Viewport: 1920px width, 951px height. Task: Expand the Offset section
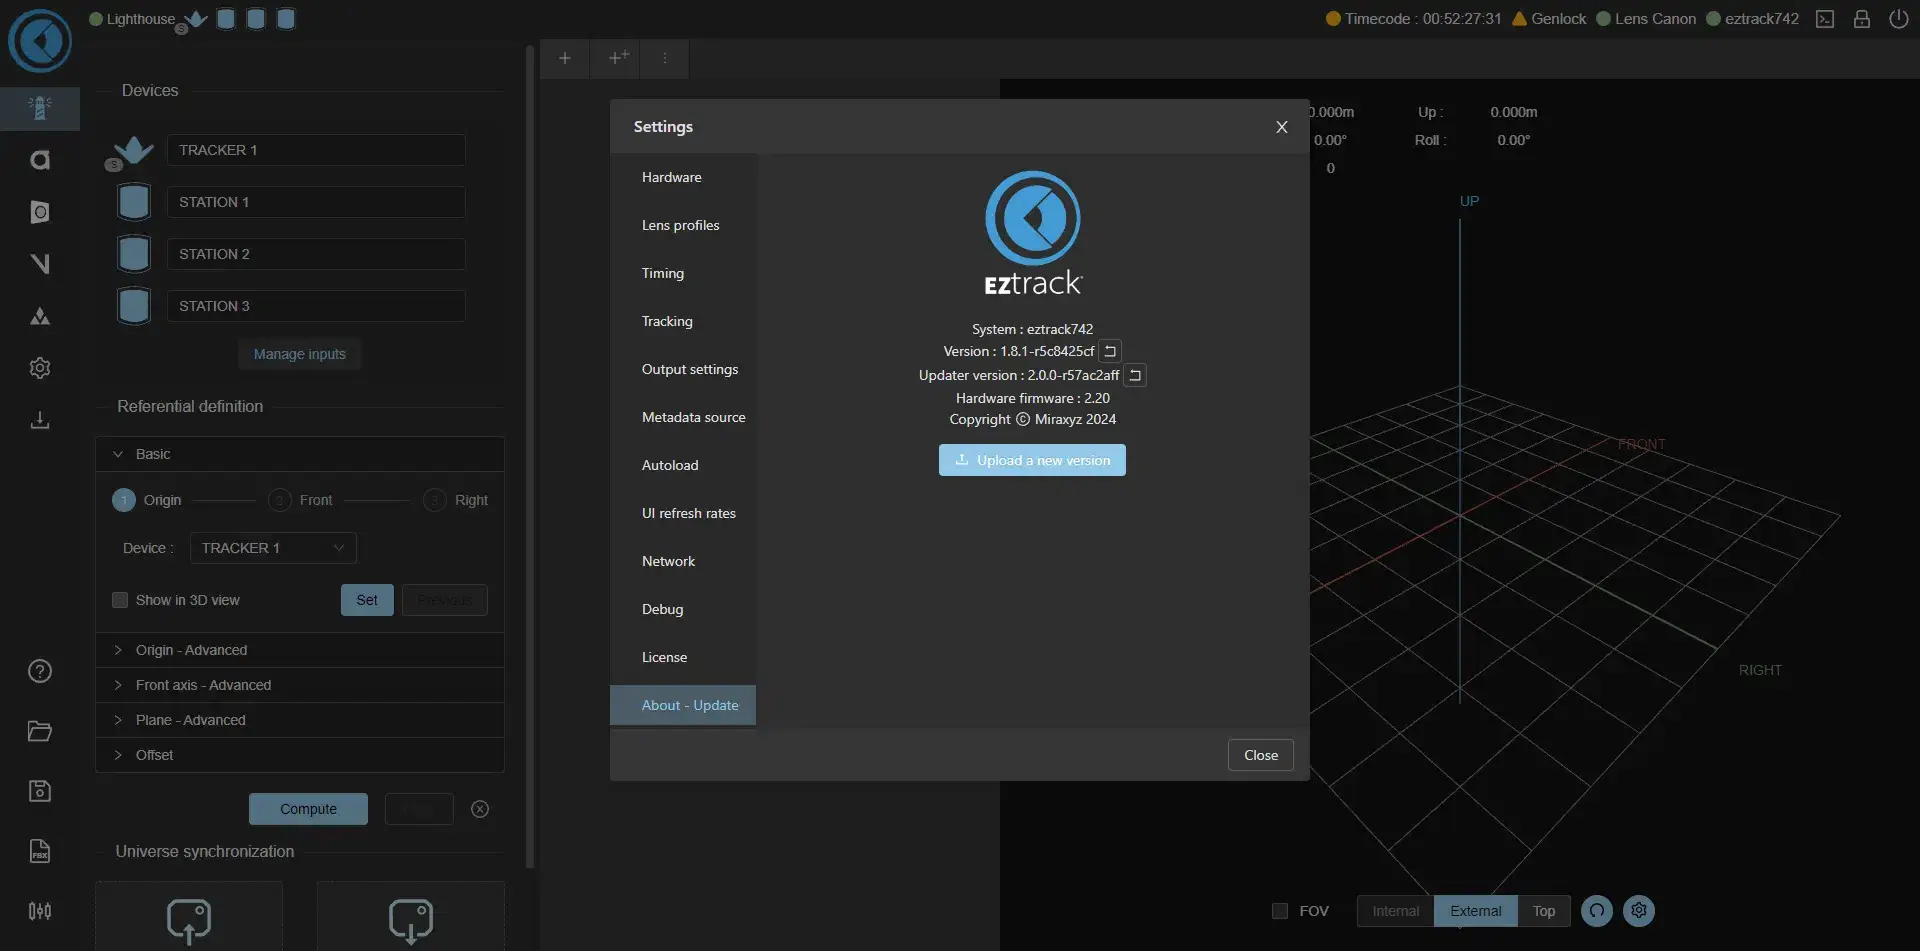coord(154,755)
